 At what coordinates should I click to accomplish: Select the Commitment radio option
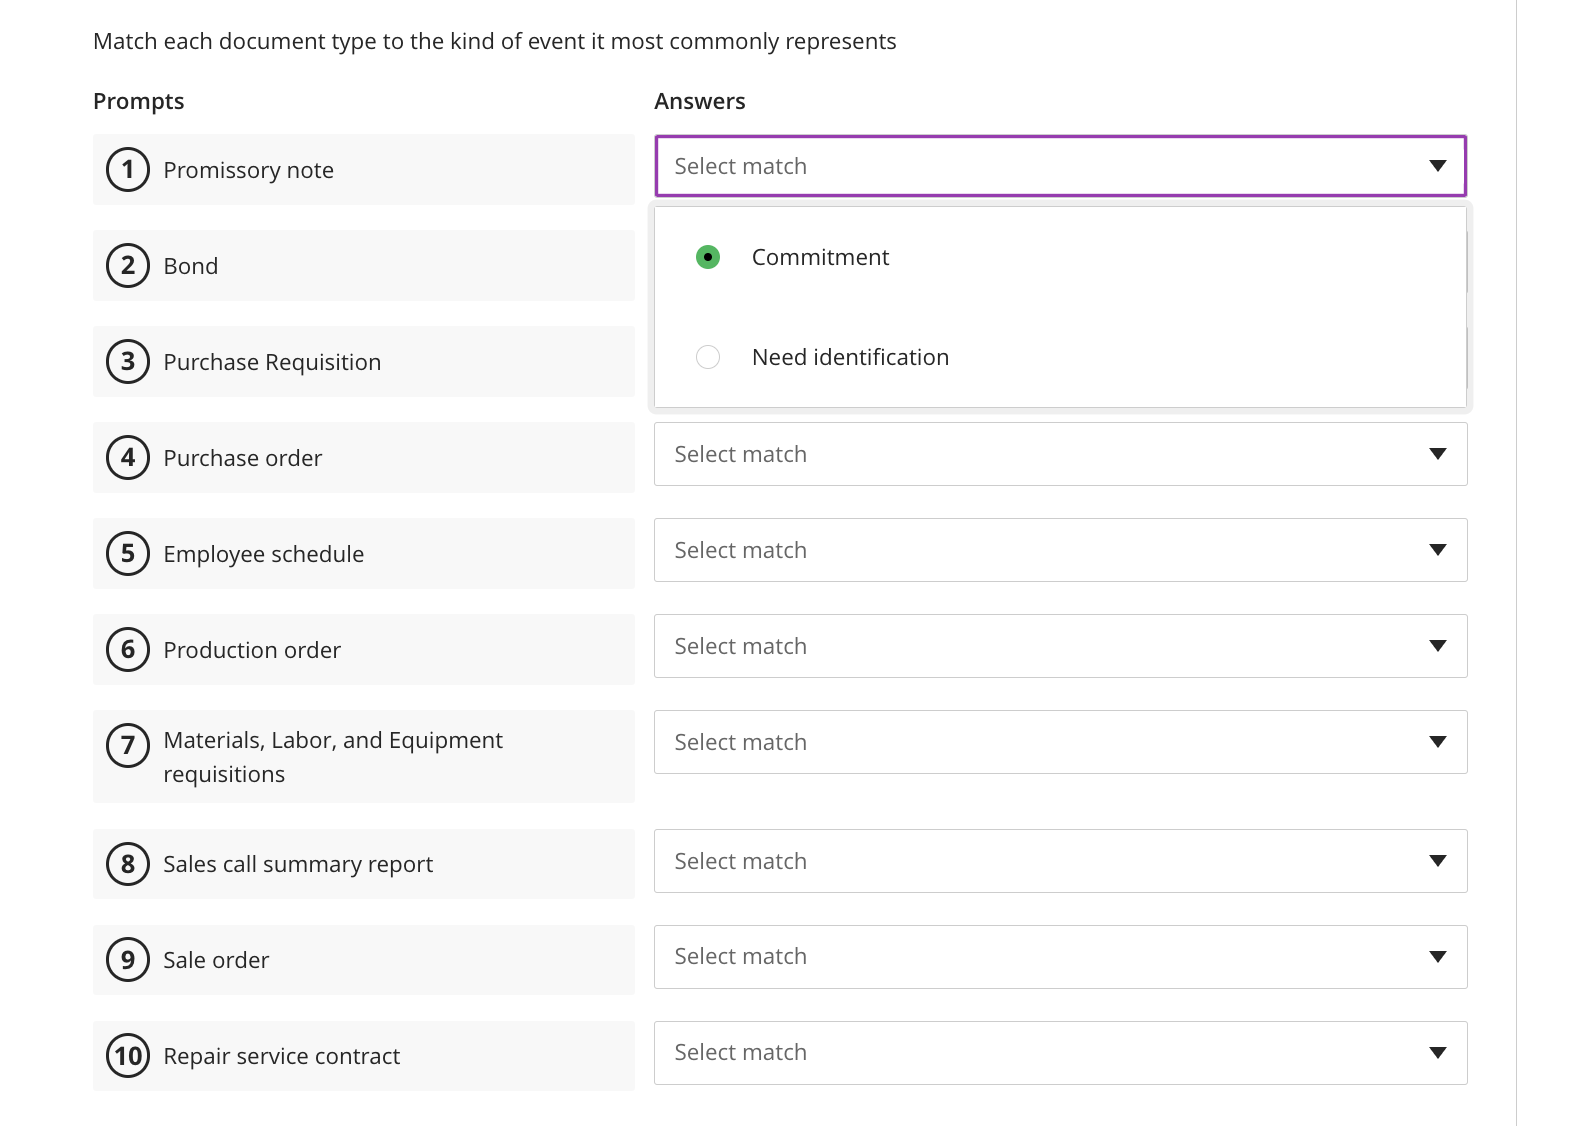[x=708, y=257]
